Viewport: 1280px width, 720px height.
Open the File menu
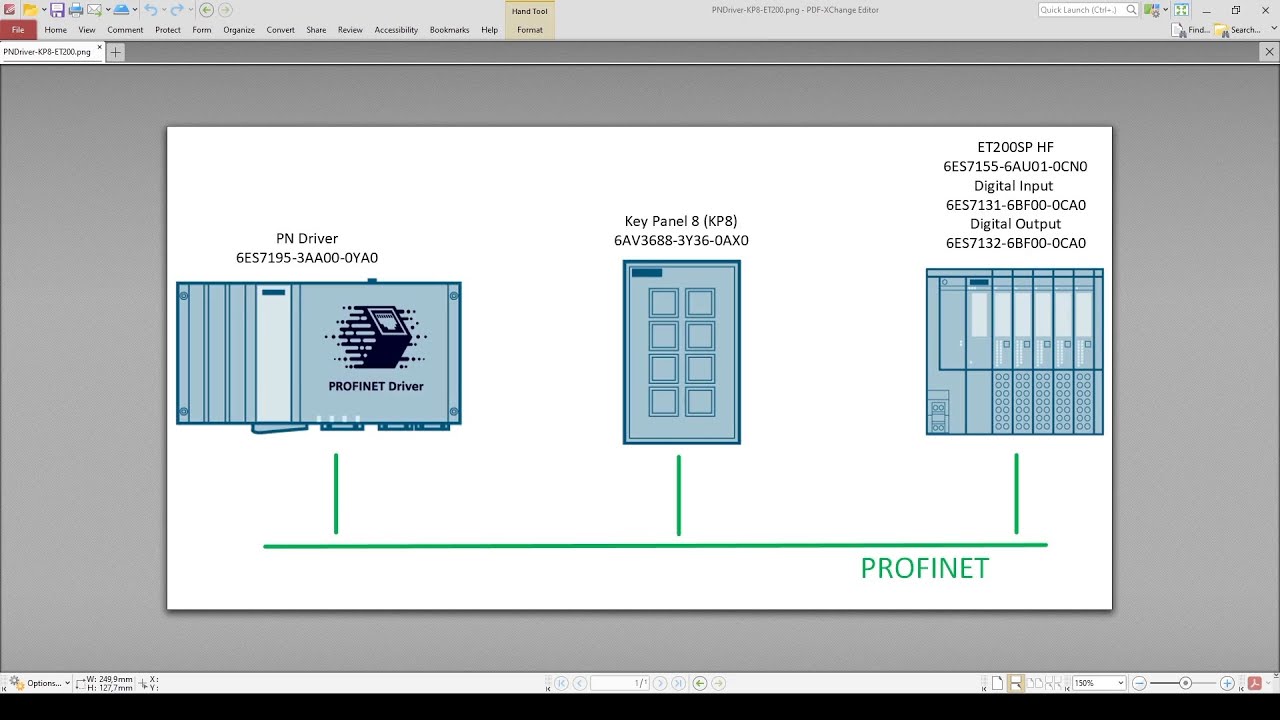(18, 30)
